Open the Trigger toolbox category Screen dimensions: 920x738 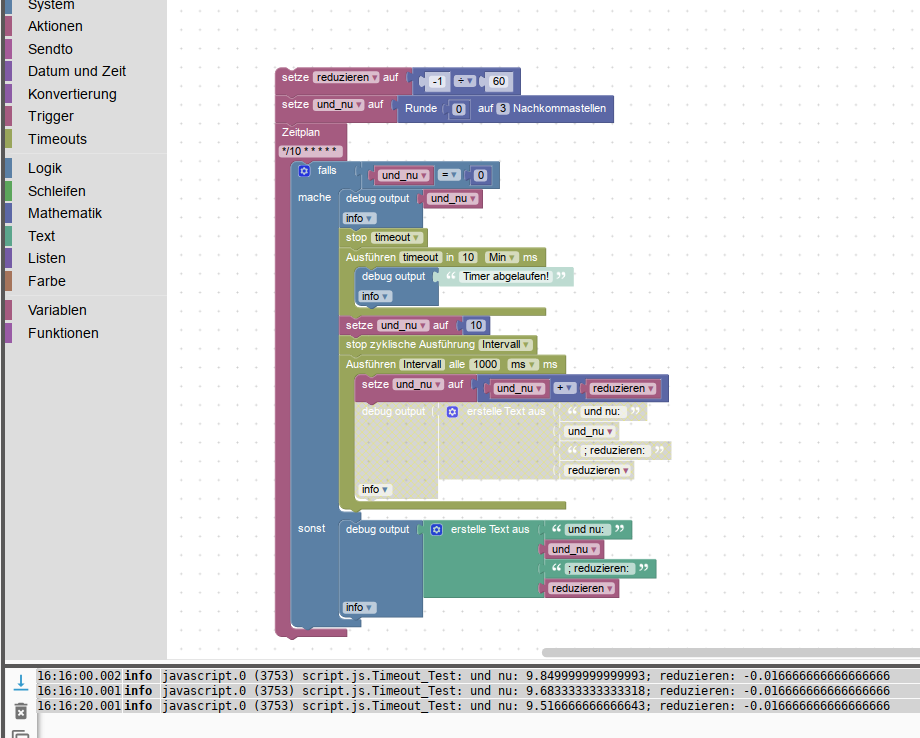coord(51,117)
